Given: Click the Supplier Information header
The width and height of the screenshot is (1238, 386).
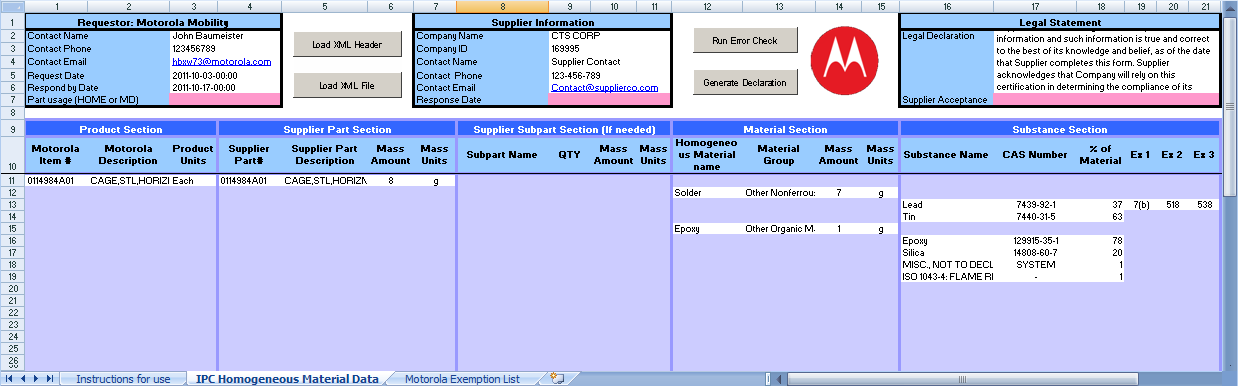Looking at the screenshot, I should [543, 21].
